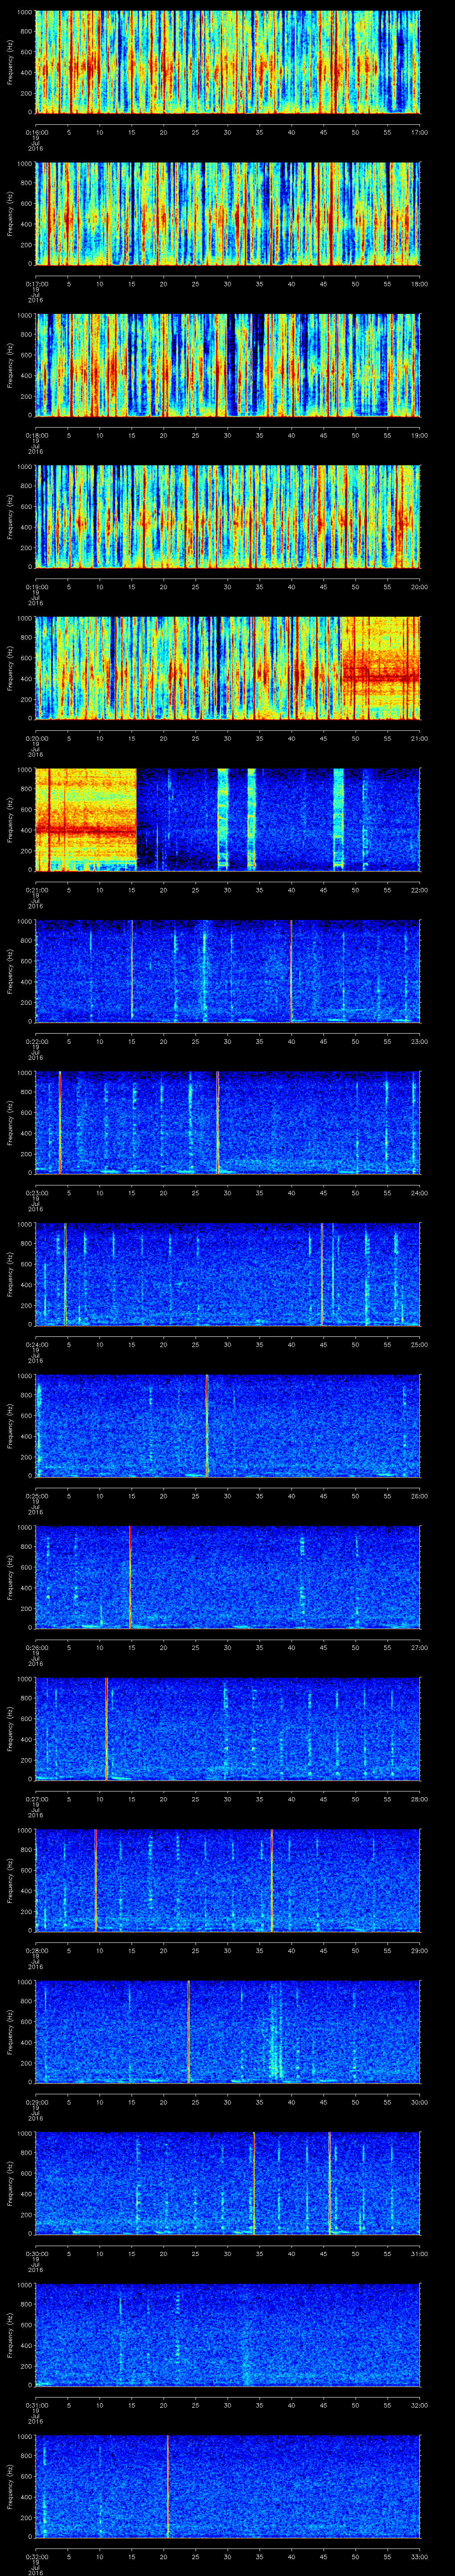455x2576 pixels.
Task: Click the "0:24:00" start time label
Action: 36,1344
